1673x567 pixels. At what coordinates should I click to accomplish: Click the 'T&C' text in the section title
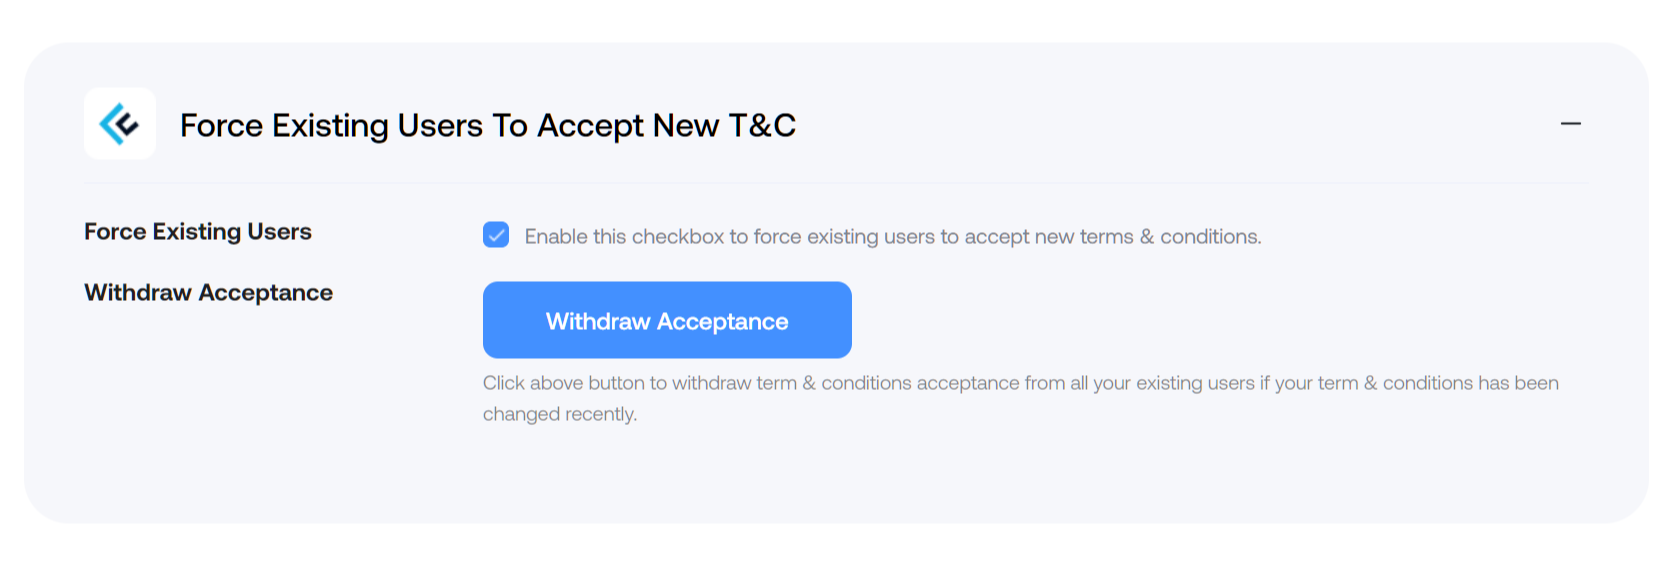[762, 125]
